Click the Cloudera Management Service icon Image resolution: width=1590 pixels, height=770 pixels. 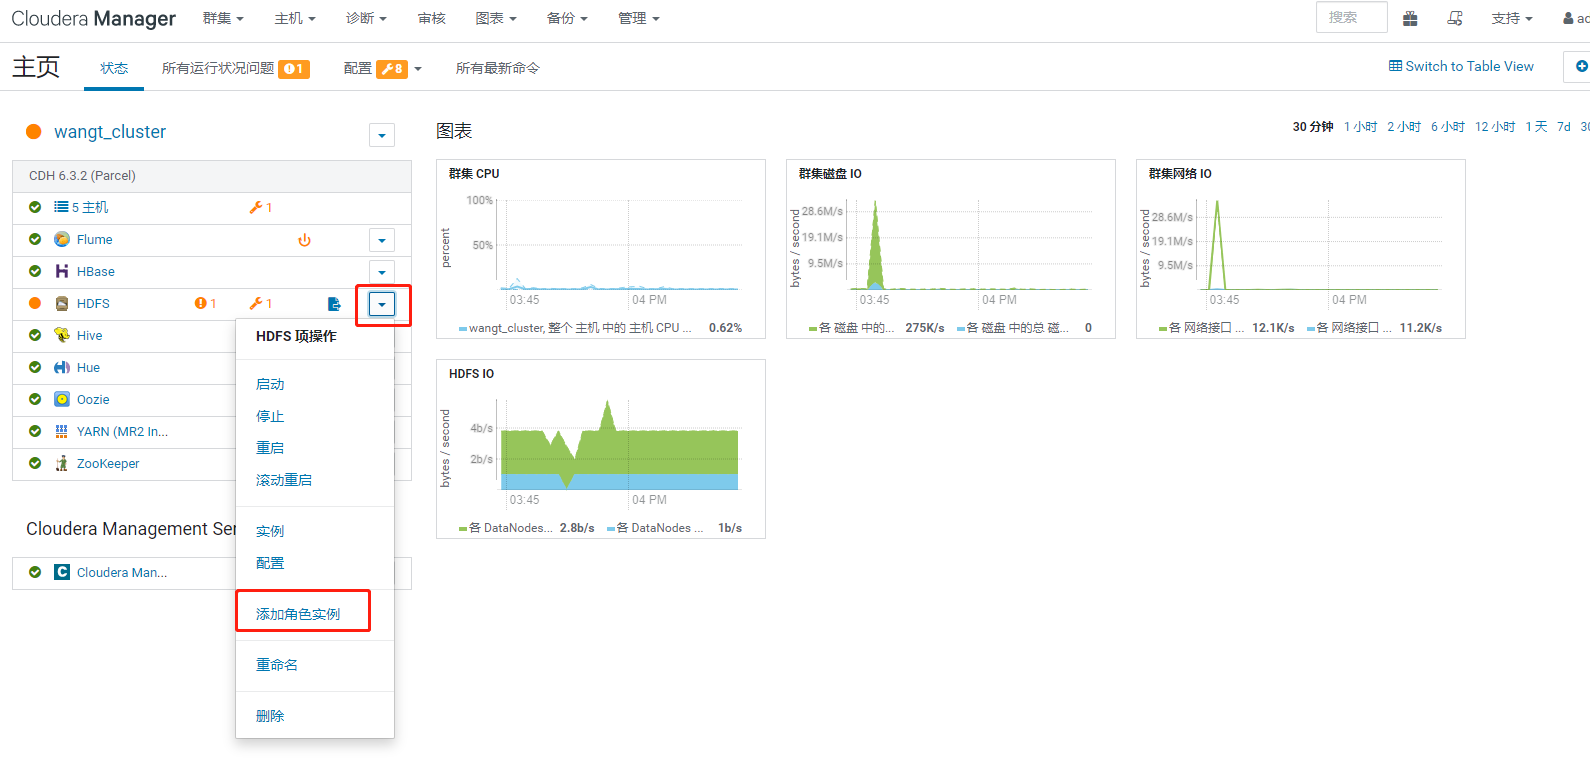pyautogui.click(x=62, y=572)
